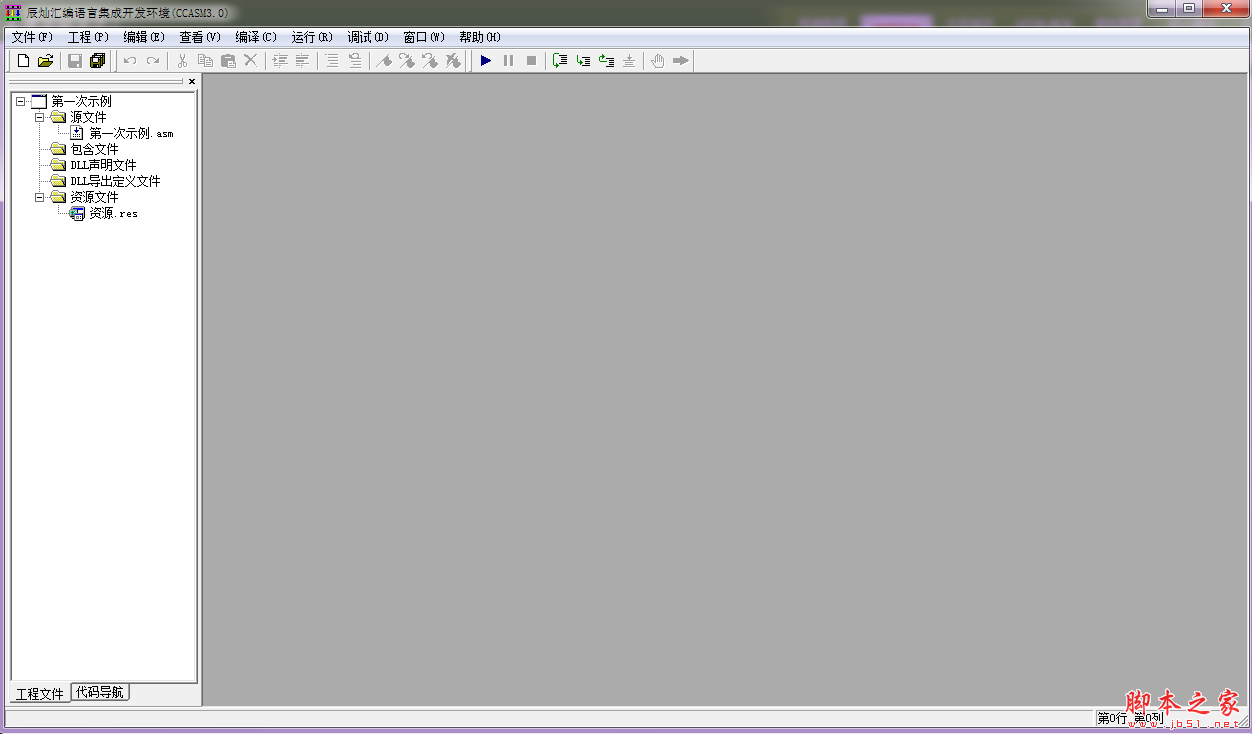Select the 资源文件 folder
Screen dimensions: 1252x735
pos(94,197)
